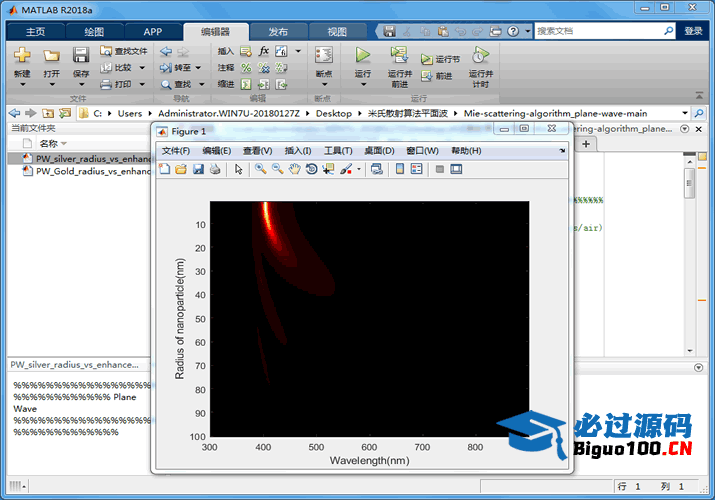This screenshot has width=715, height=500.
Task: Click the new figure icon in Figure toolbar
Action: [165, 169]
